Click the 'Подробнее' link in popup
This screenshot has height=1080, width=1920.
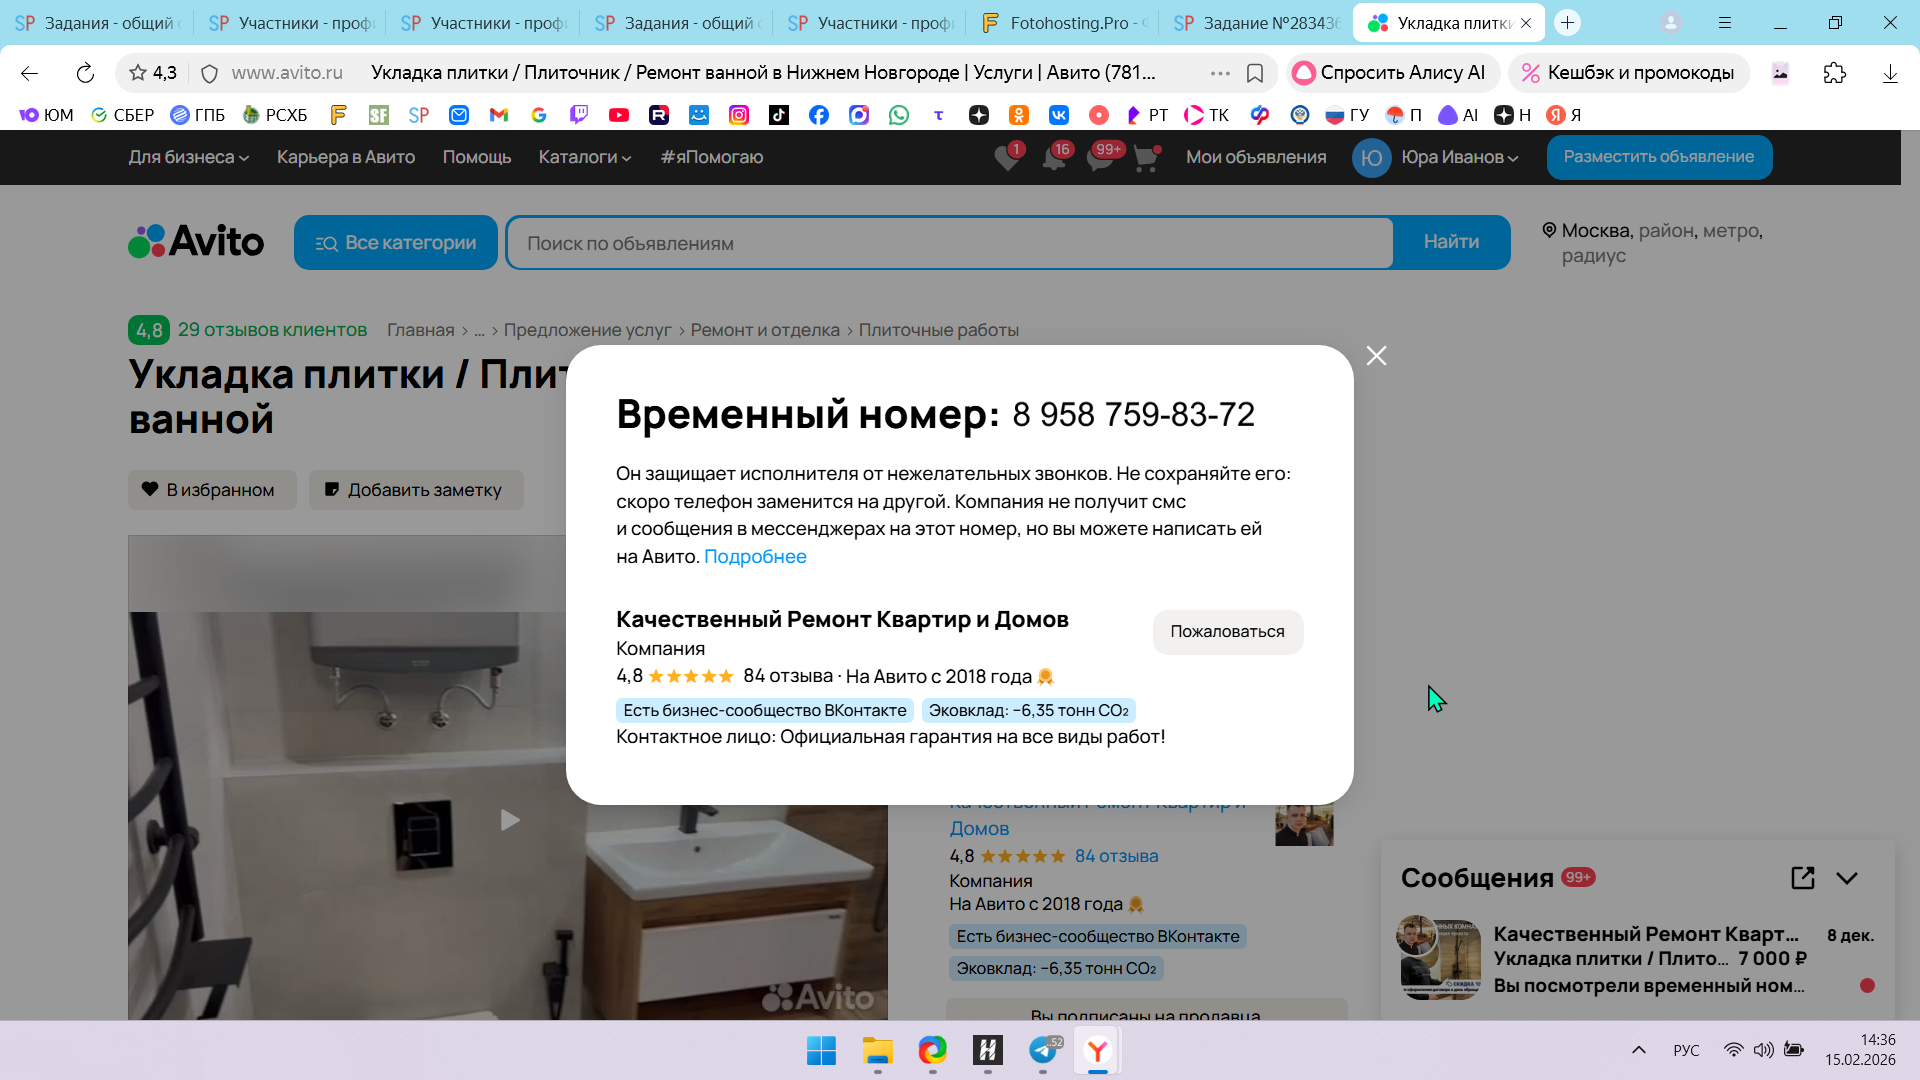click(755, 557)
